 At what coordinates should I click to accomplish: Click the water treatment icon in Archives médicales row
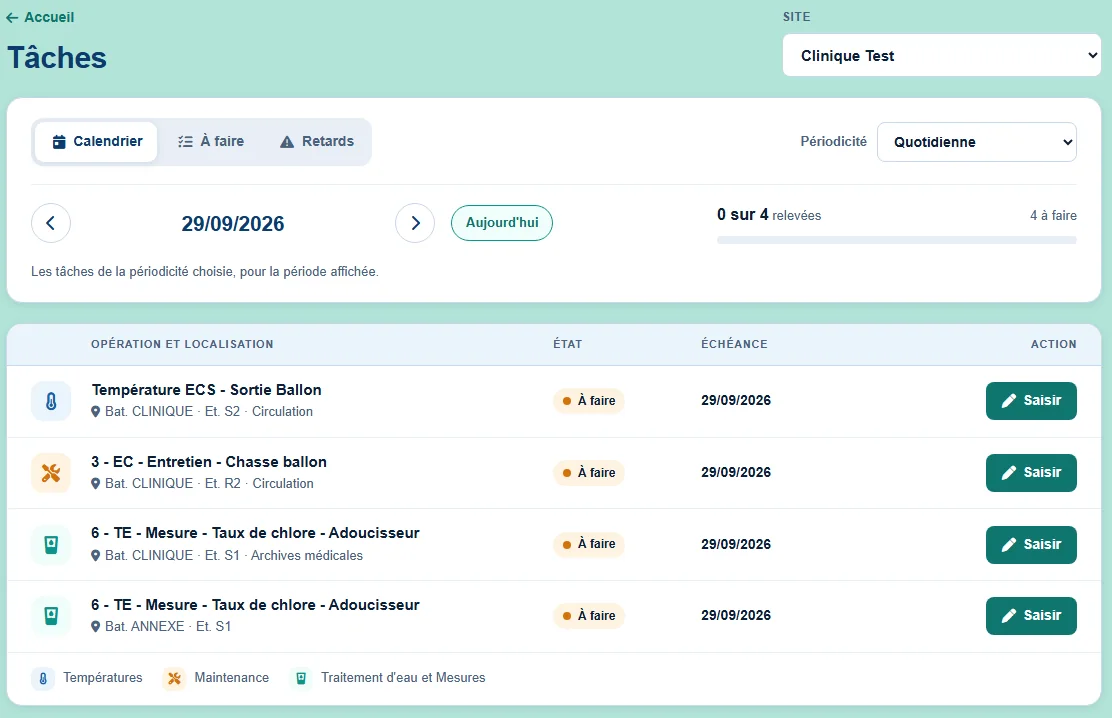(51, 545)
